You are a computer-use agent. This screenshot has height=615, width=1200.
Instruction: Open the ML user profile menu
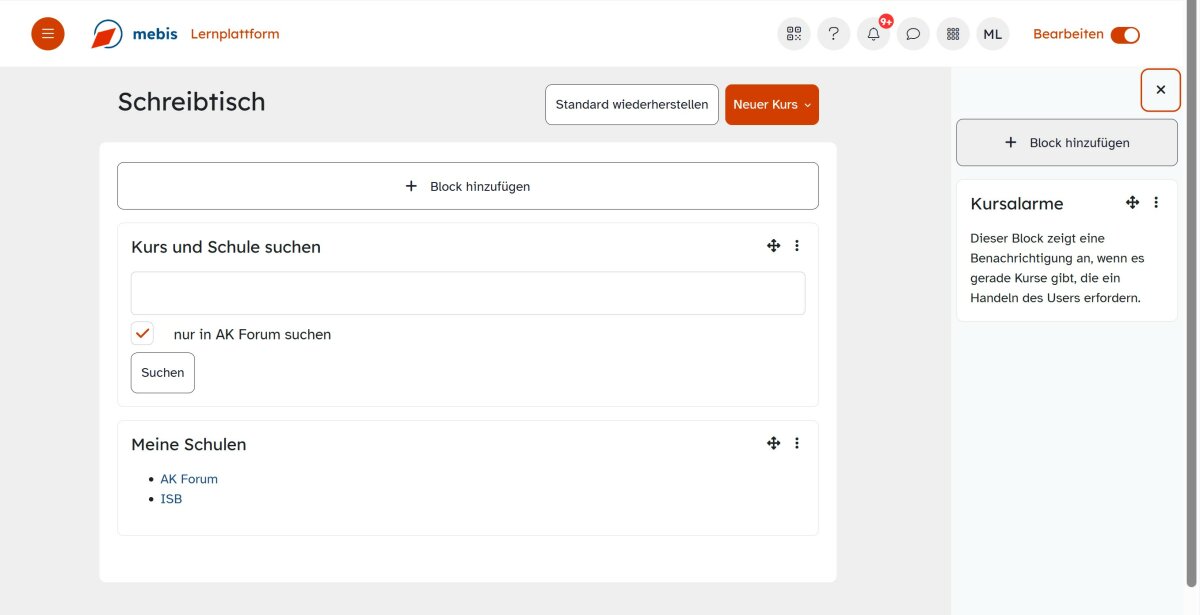(x=992, y=34)
